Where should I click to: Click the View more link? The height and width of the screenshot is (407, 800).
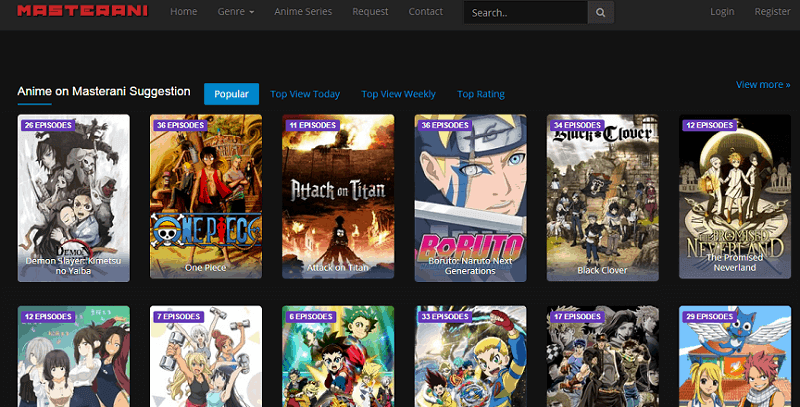pos(762,85)
